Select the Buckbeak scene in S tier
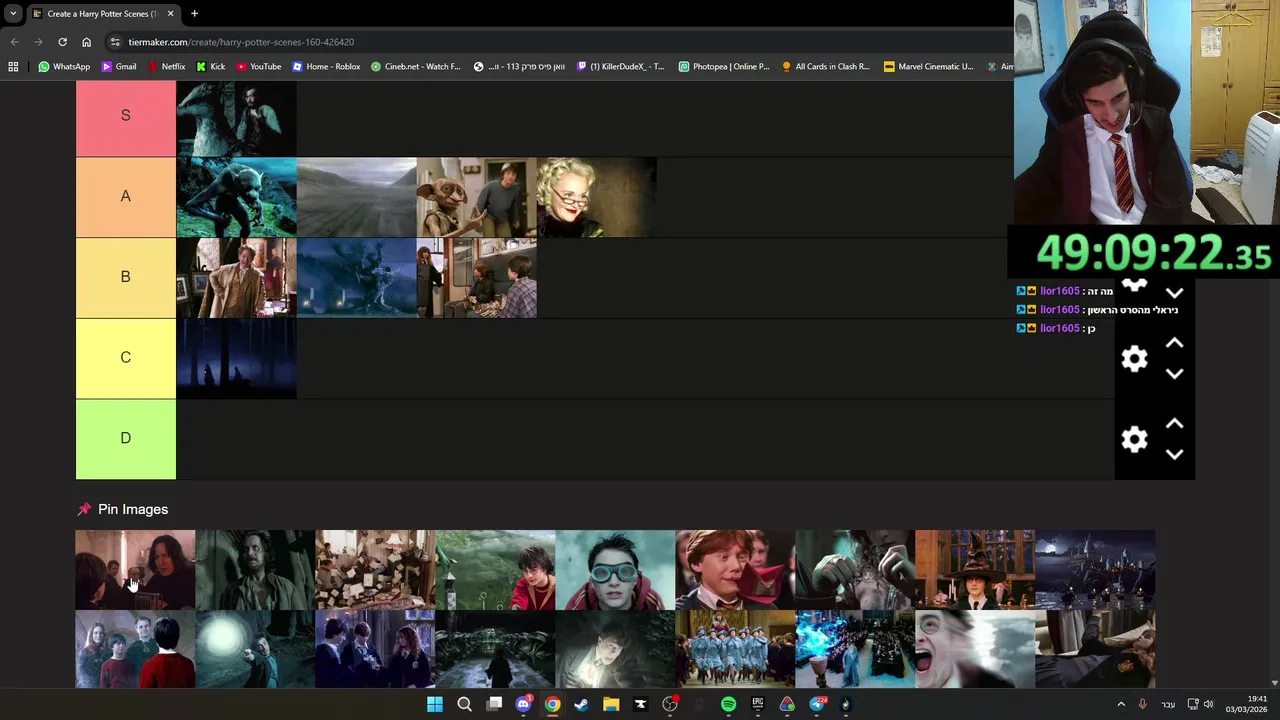 (236, 118)
